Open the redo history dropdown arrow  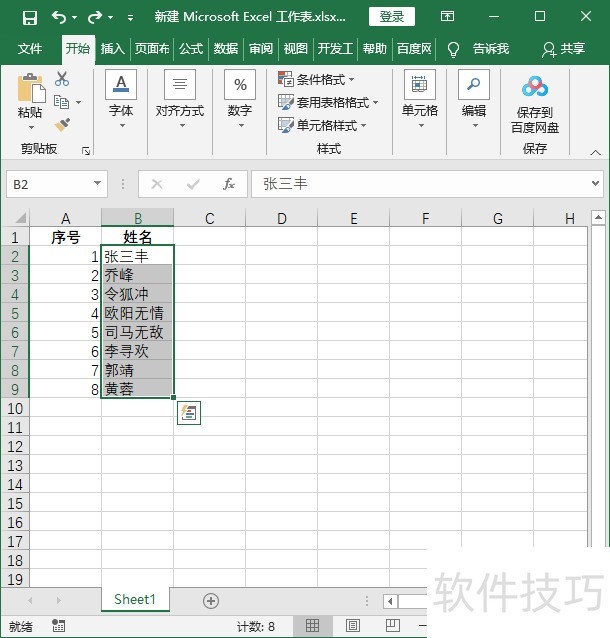pyautogui.click(x=111, y=17)
